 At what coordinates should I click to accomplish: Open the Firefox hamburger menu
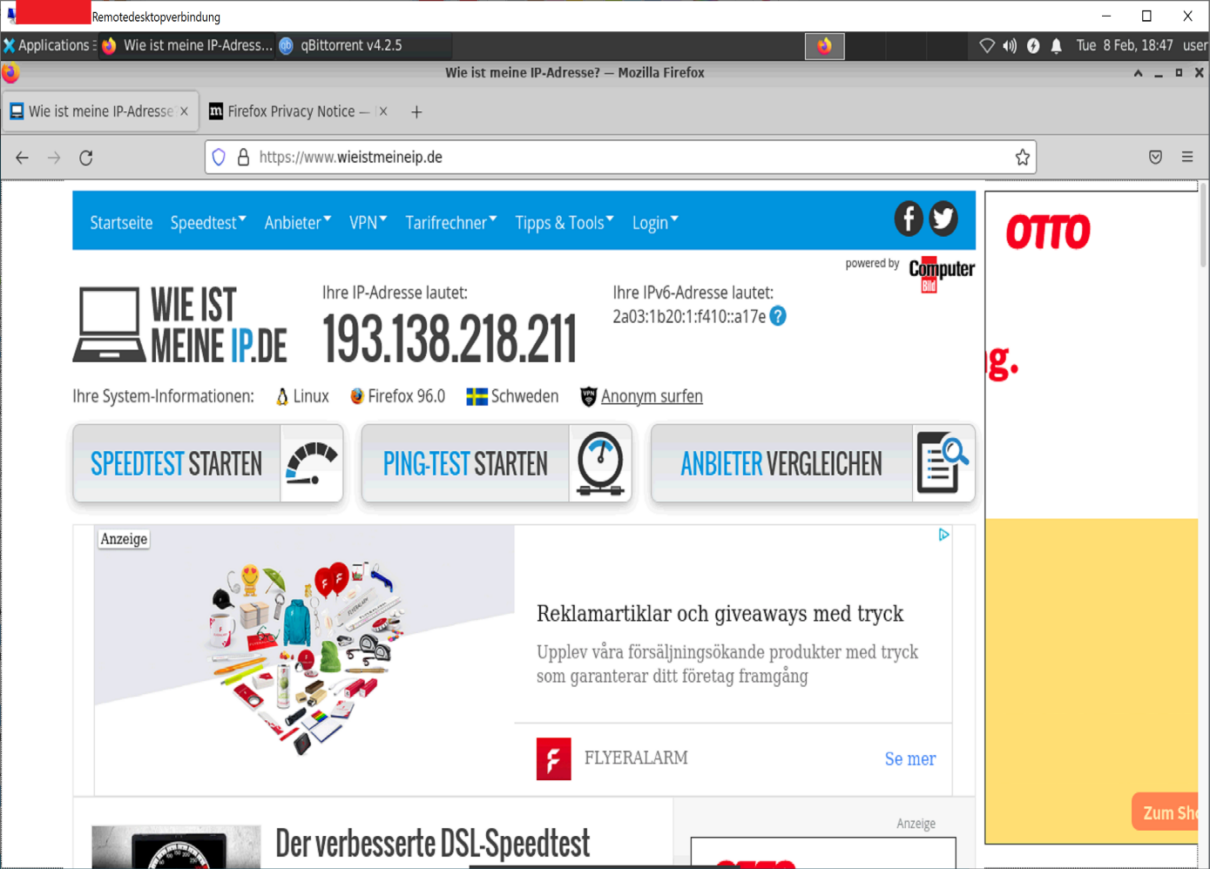1187,157
